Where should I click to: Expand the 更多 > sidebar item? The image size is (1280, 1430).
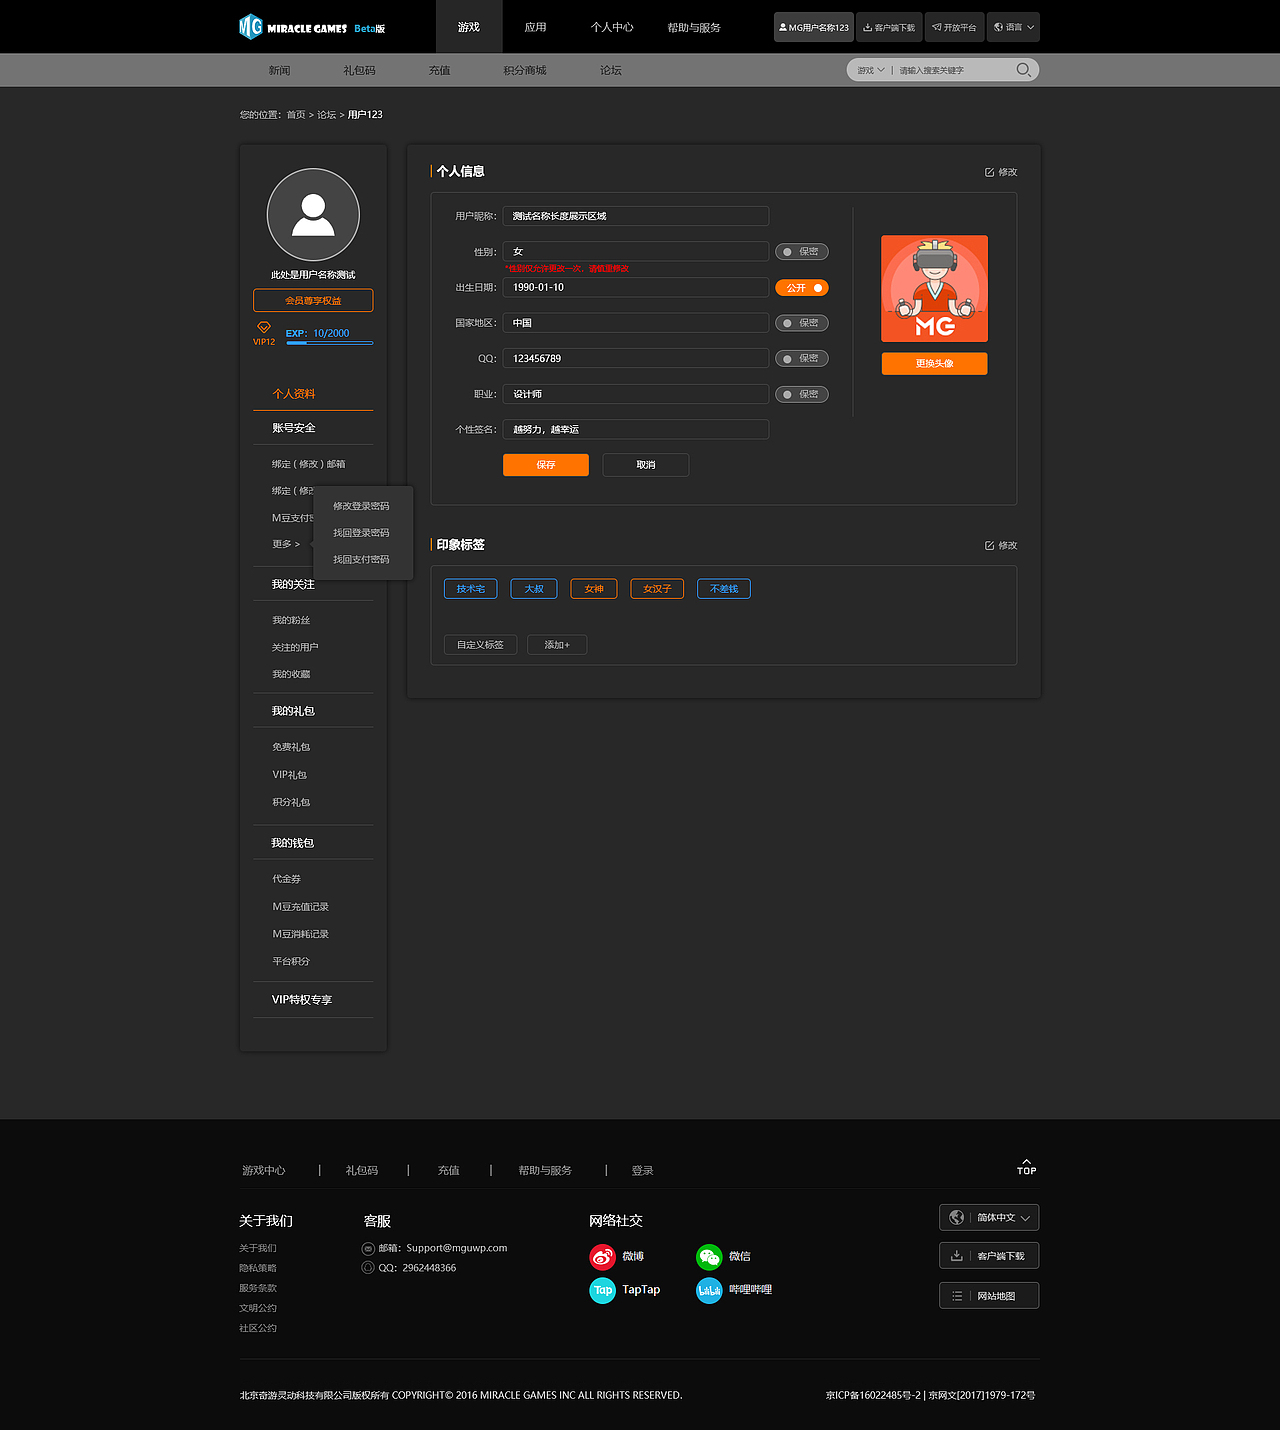(x=286, y=544)
